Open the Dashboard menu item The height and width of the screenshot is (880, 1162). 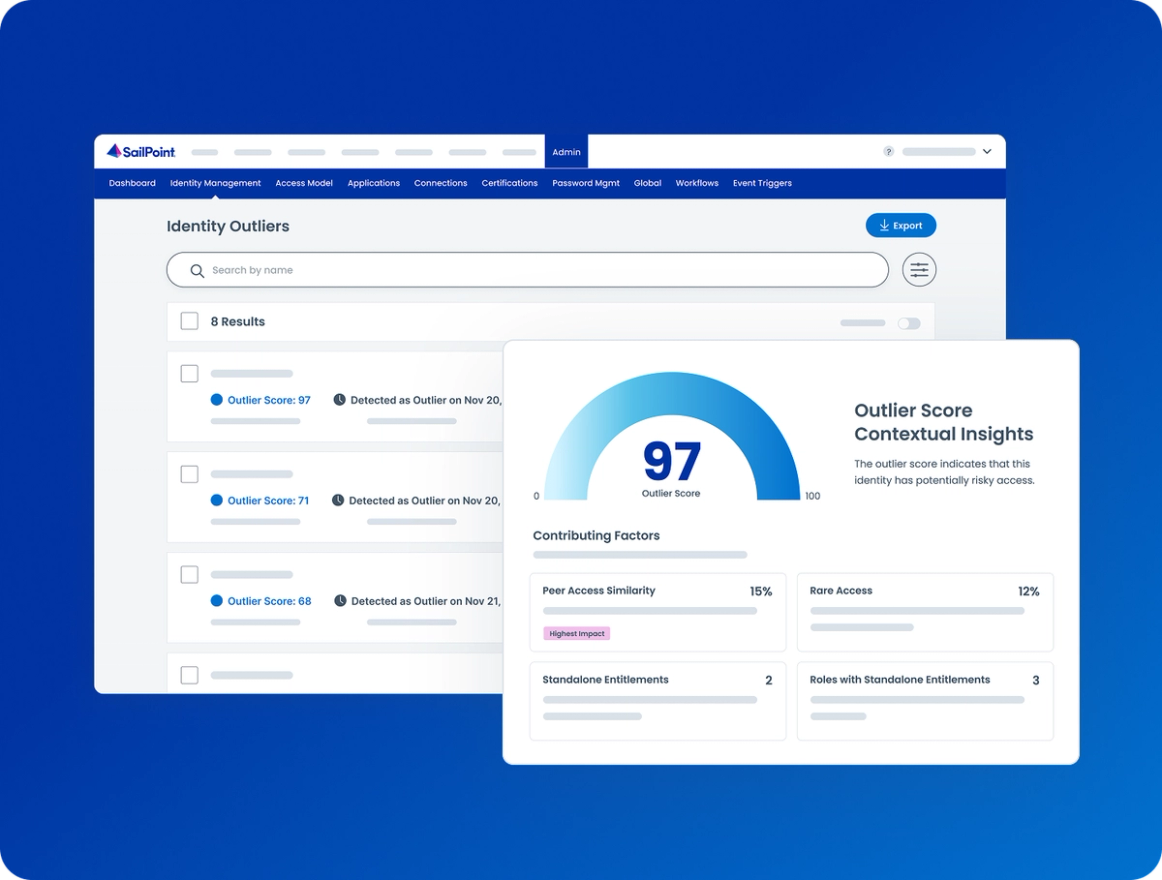(132, 183)
